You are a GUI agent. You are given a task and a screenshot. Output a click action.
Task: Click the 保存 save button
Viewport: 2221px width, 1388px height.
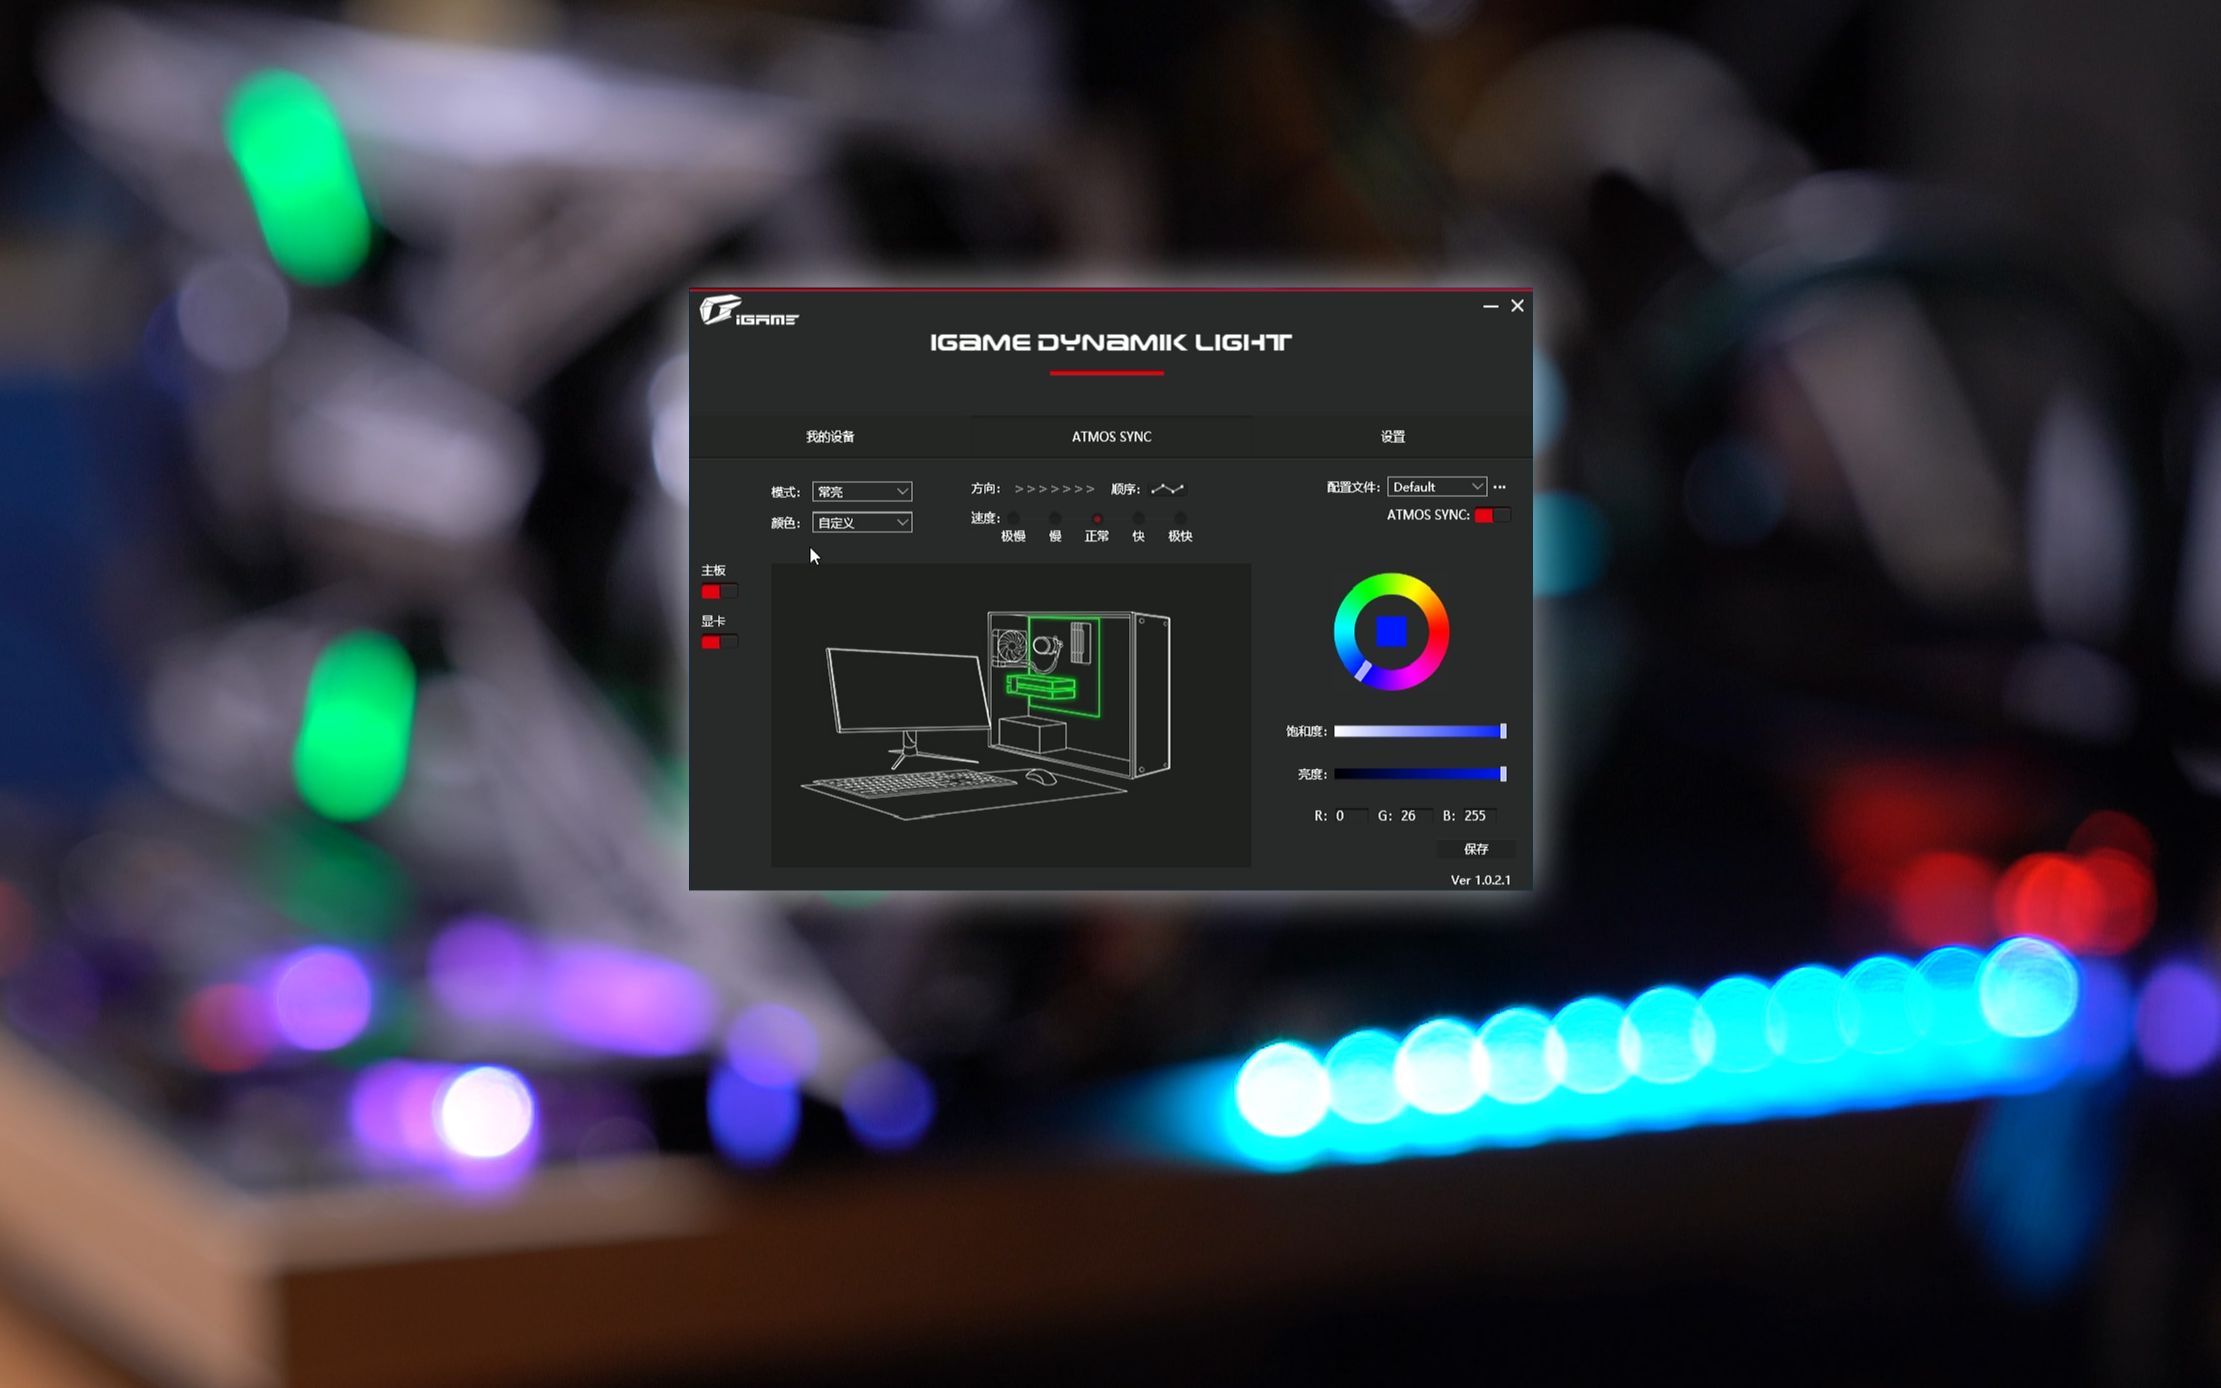click(x=1476, y=849)
